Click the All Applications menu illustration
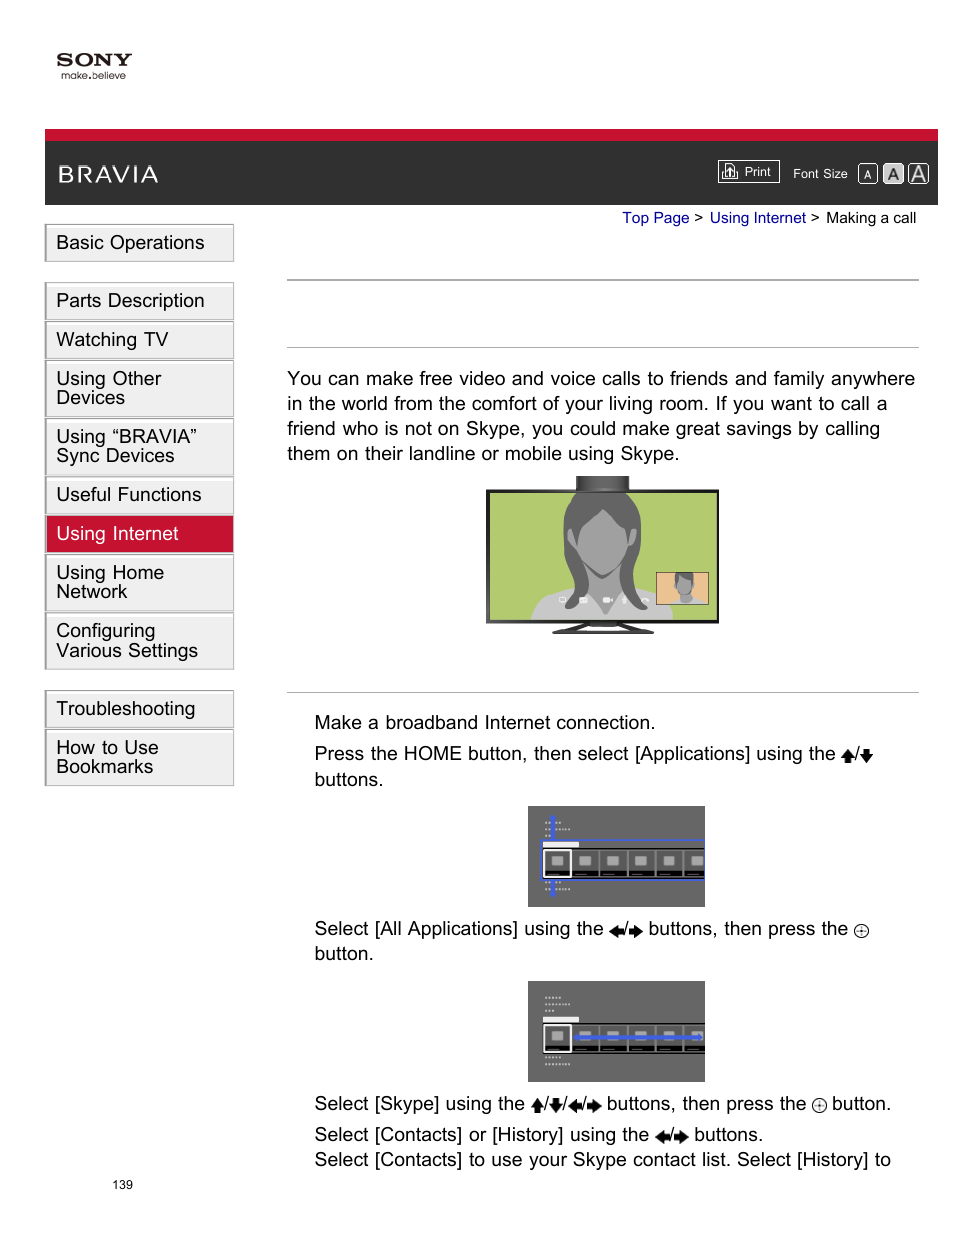 point(616,1031)
